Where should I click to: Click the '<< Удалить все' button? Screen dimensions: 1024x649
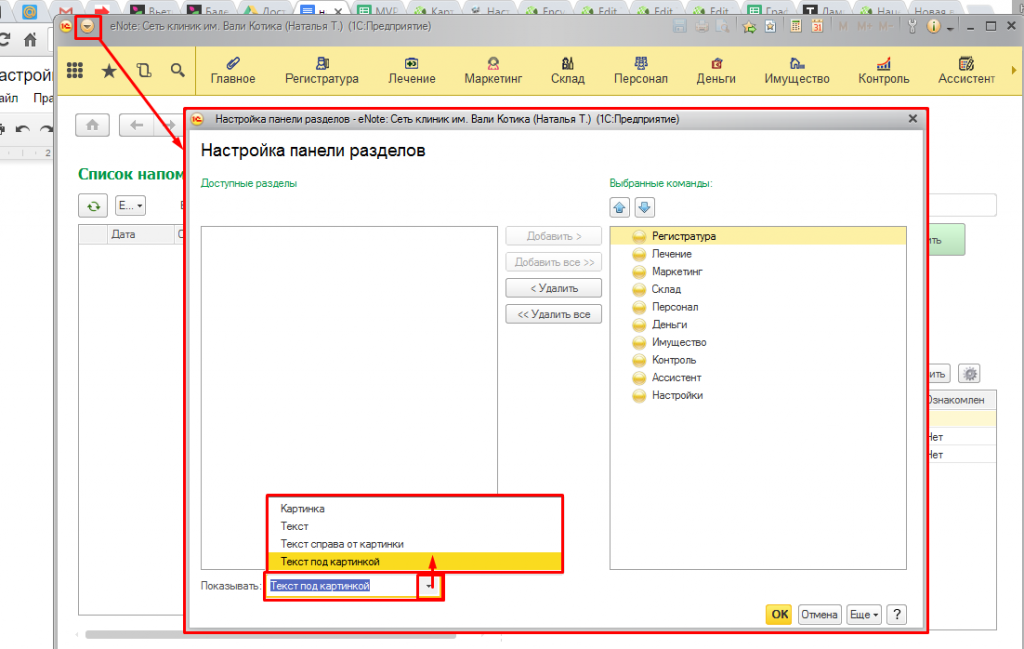[x=554, y=314]
